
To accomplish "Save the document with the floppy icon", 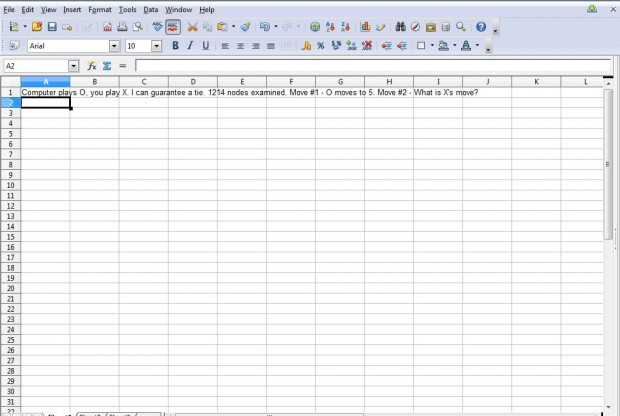I will 52,27.
